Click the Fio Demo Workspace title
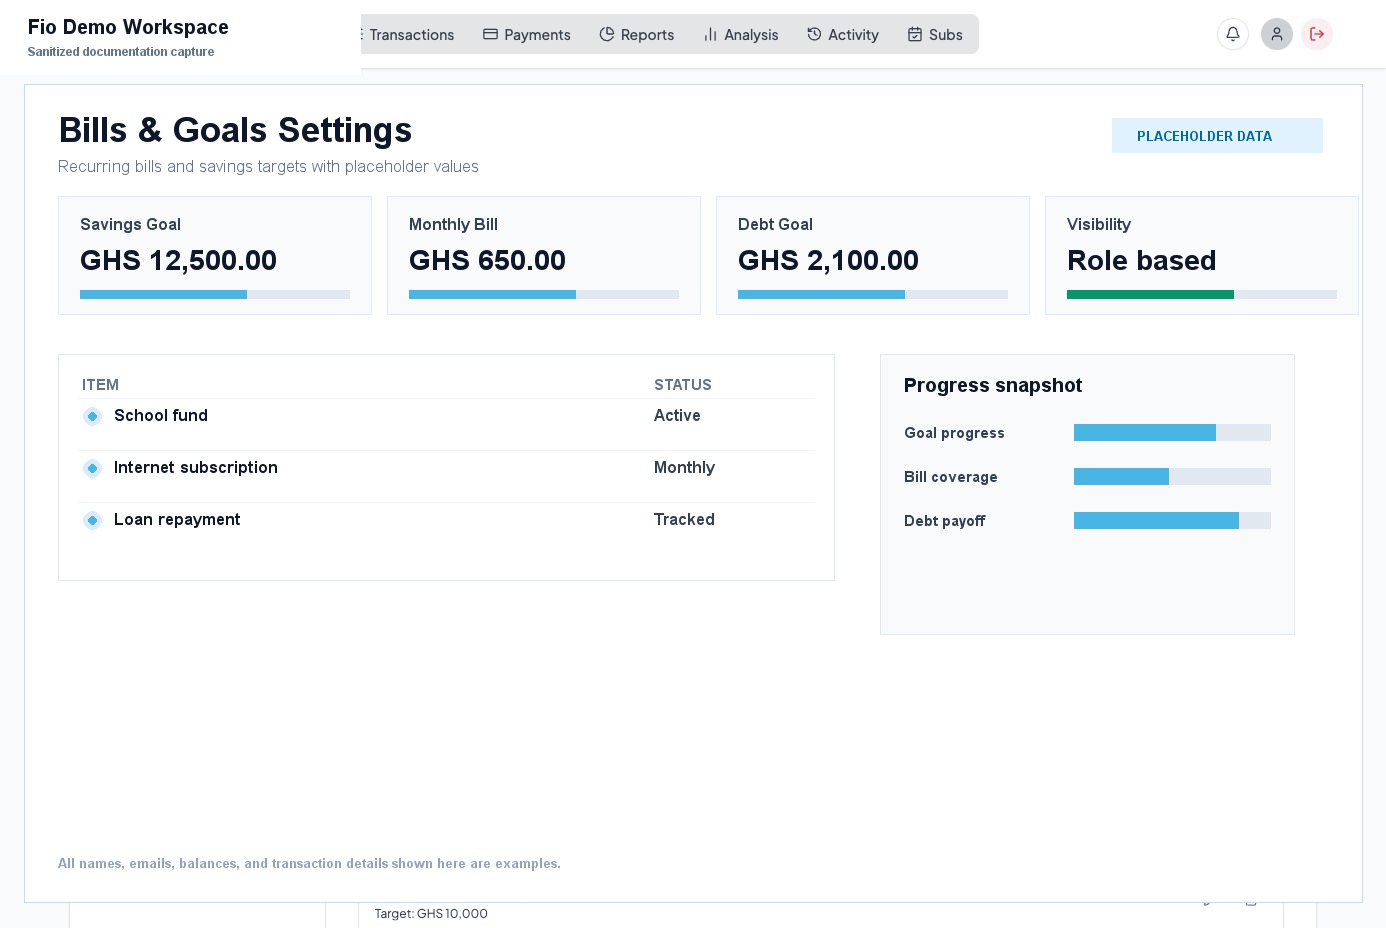 point(128,27)
